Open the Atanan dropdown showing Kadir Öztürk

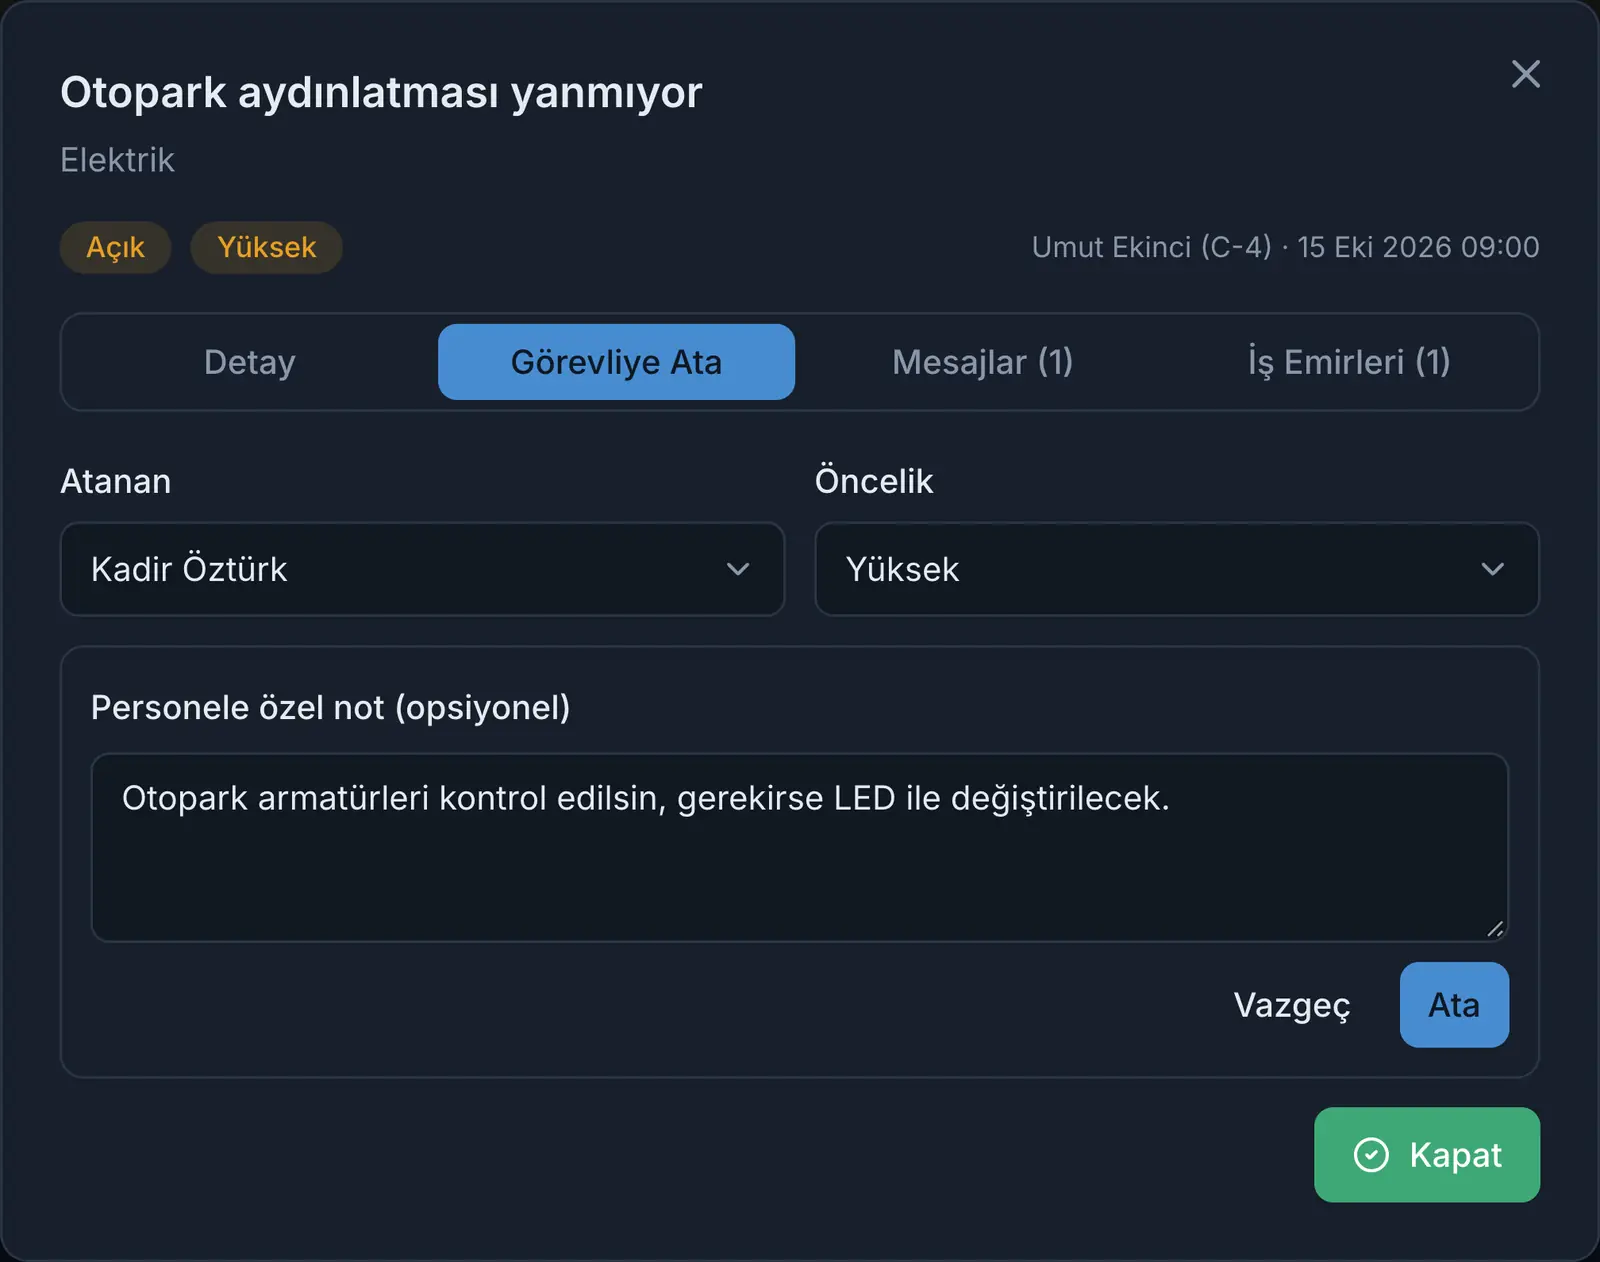(422, 569)
